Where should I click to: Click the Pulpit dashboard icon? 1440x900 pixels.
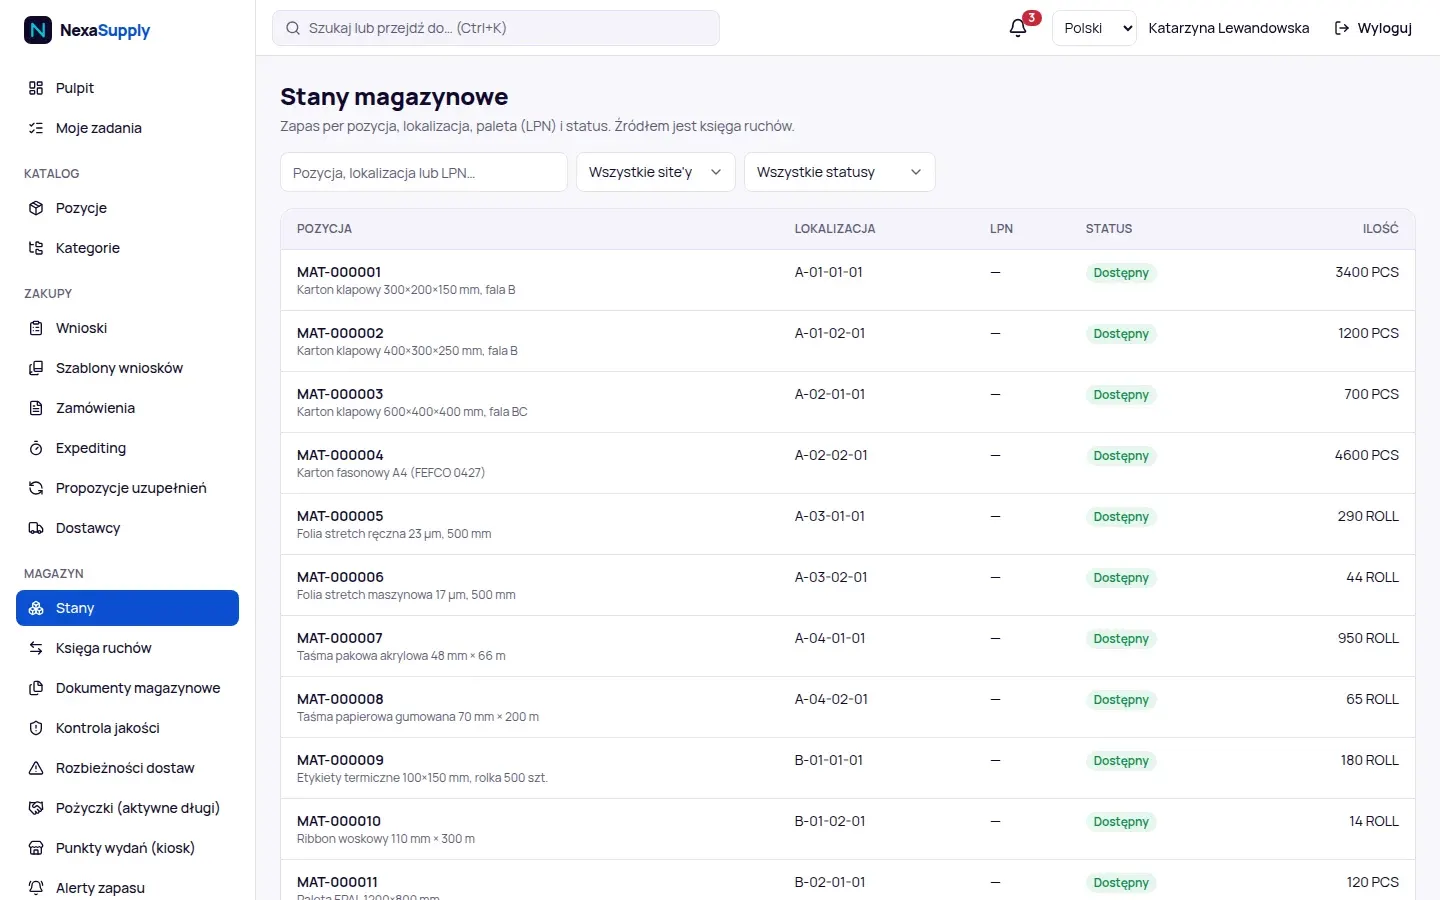click(36, 88)
